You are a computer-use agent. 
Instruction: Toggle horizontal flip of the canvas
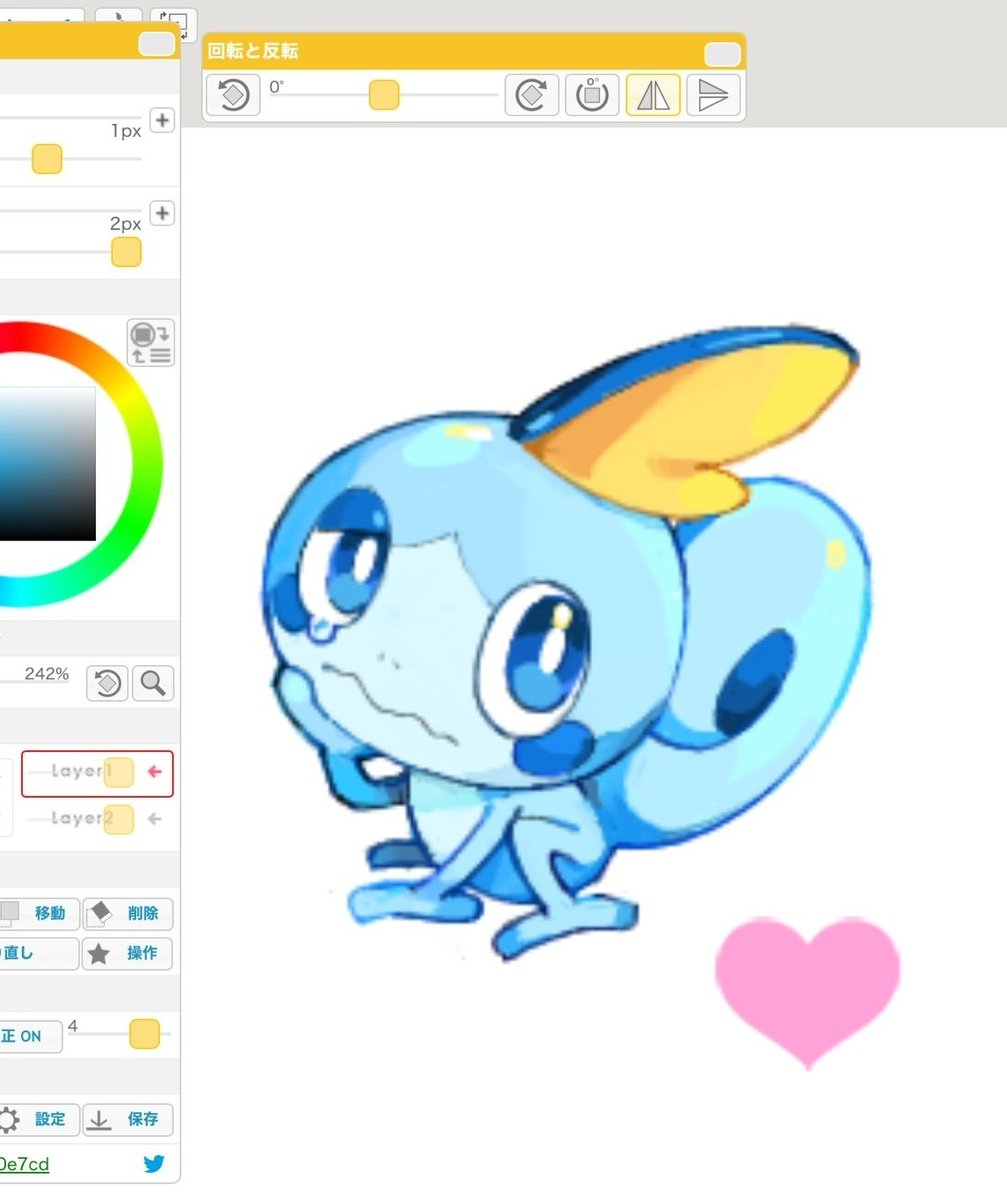(653, 95)
